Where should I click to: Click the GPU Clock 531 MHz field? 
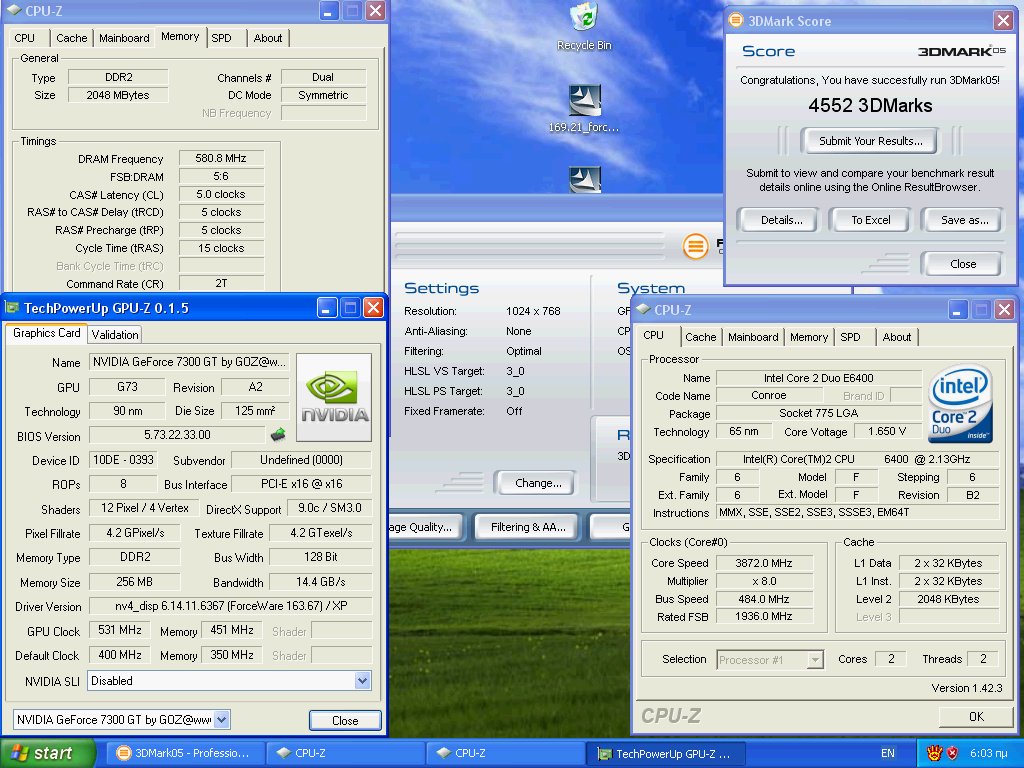(120, 630)
